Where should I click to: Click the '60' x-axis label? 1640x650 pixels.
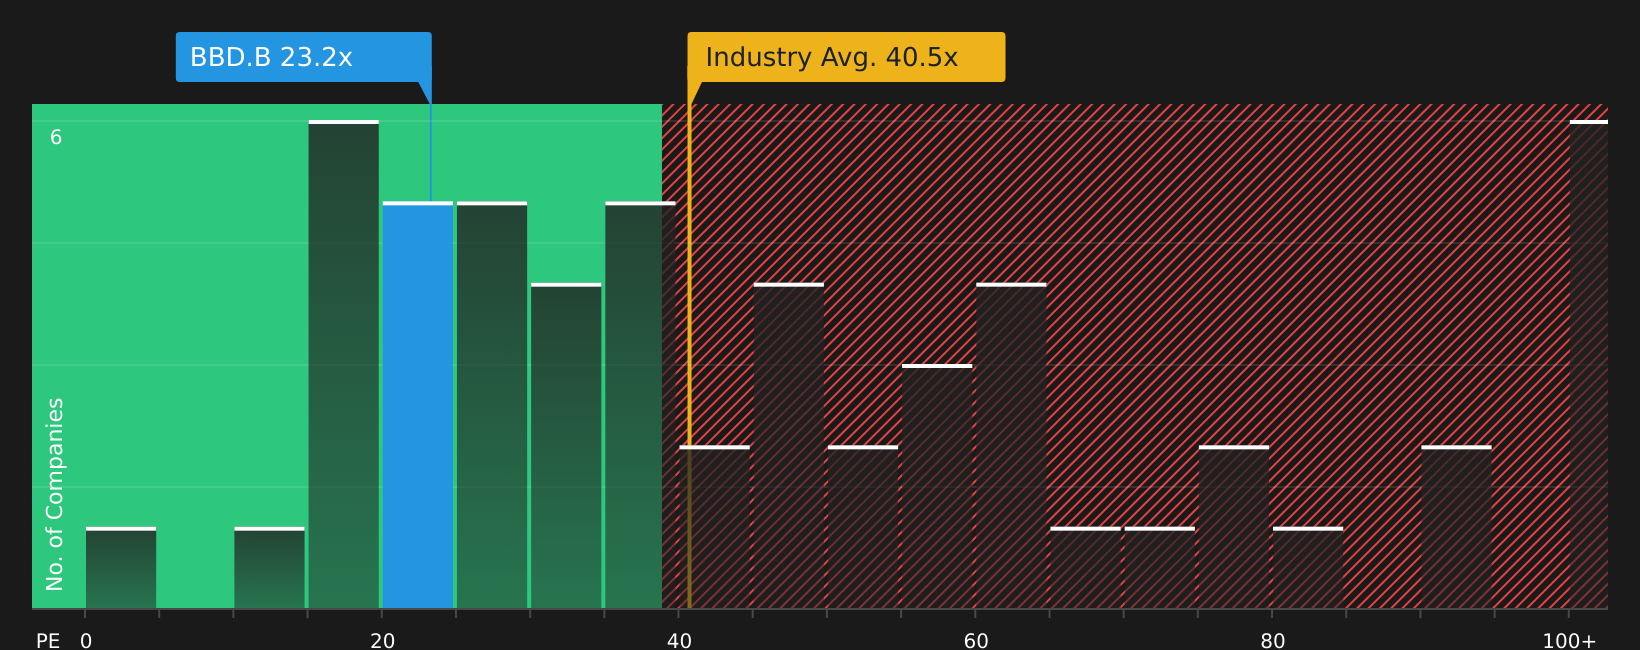coord(976,641)
